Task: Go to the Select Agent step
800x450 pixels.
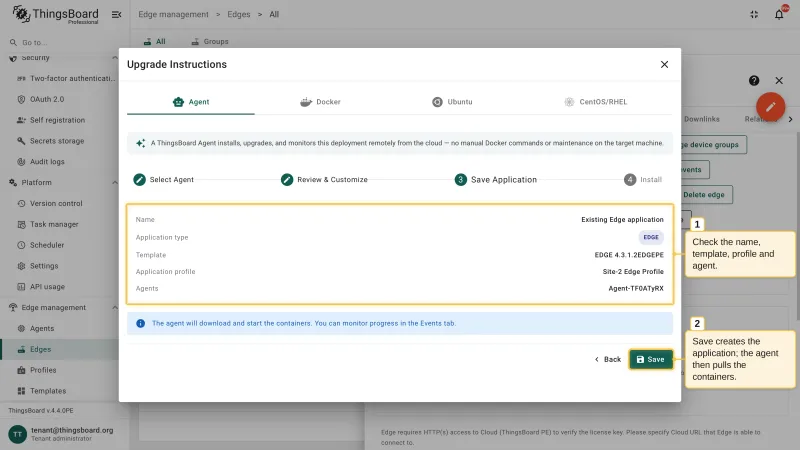Action: 163,180
